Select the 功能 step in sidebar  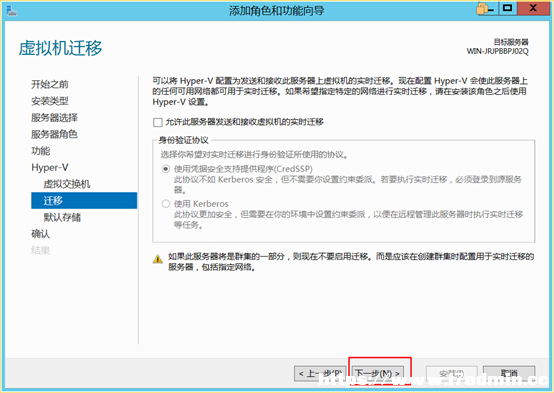(x=41, y=151)
